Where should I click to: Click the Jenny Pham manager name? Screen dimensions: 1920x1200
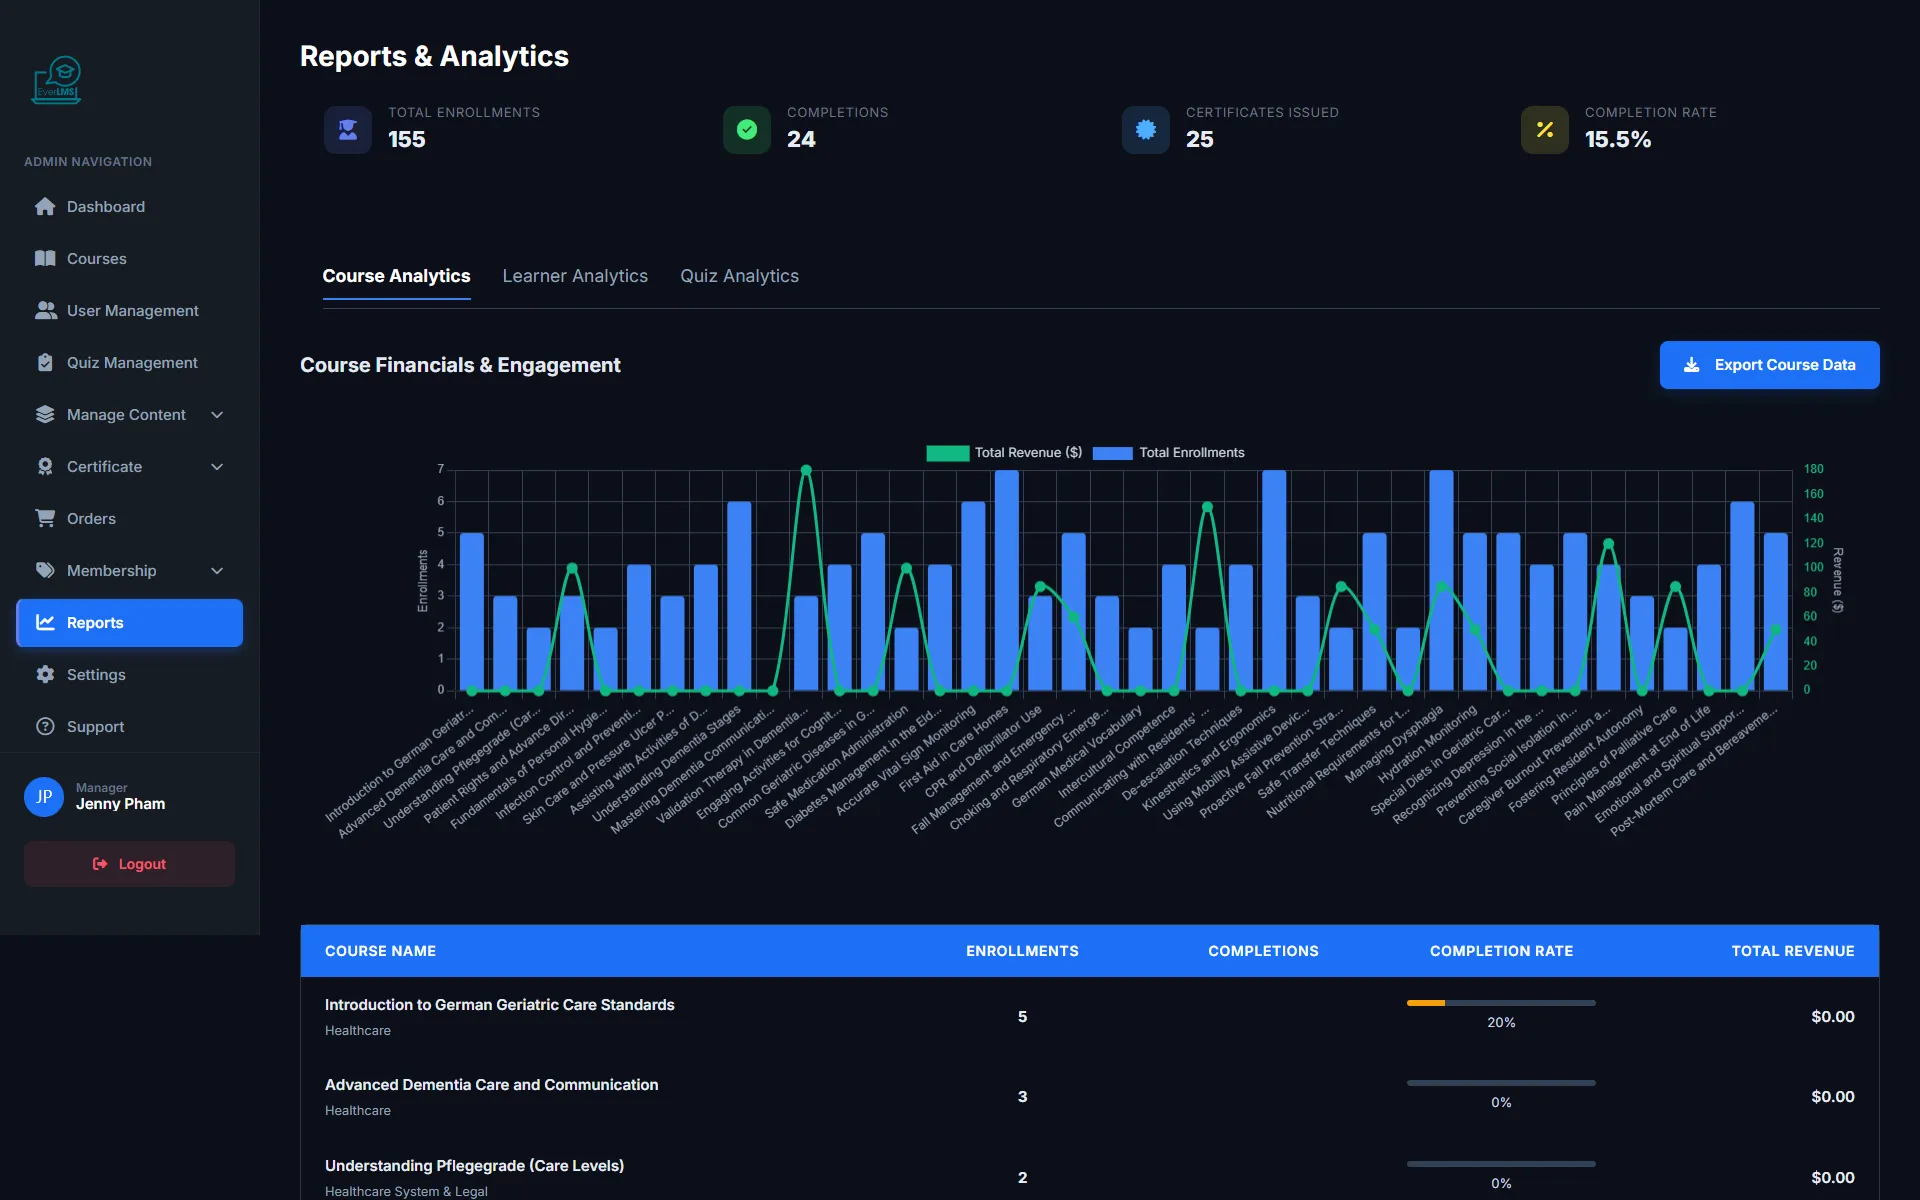120,804
